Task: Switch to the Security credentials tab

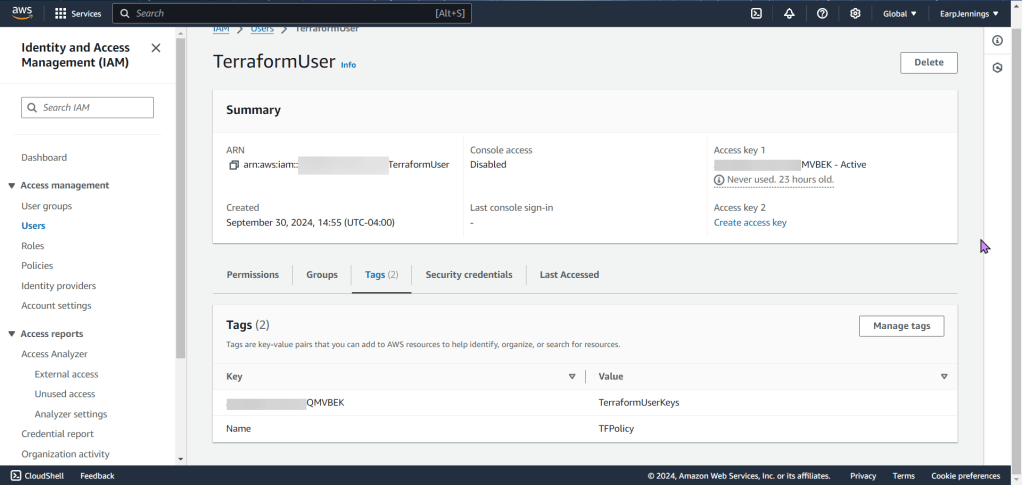Action: click(469, 275)
